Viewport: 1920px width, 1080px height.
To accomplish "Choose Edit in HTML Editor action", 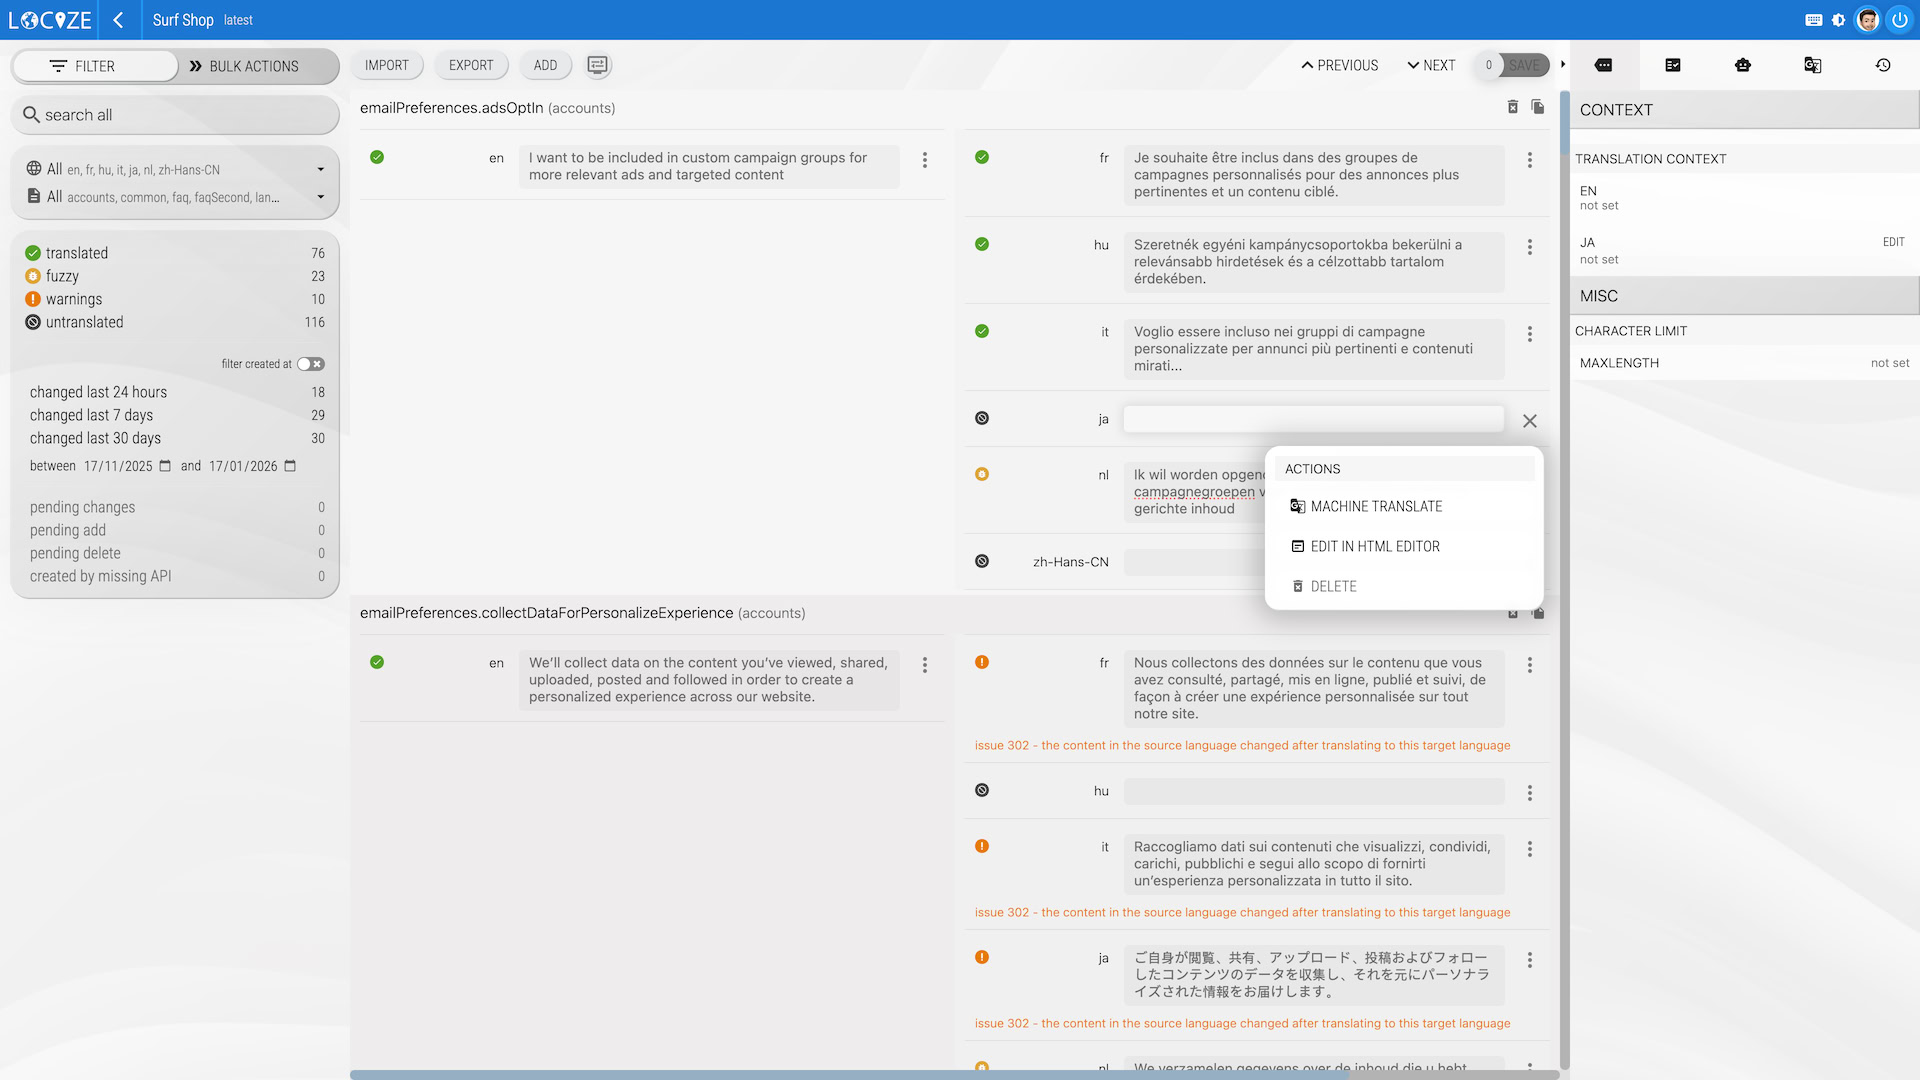I will [x=1375, y=547].
